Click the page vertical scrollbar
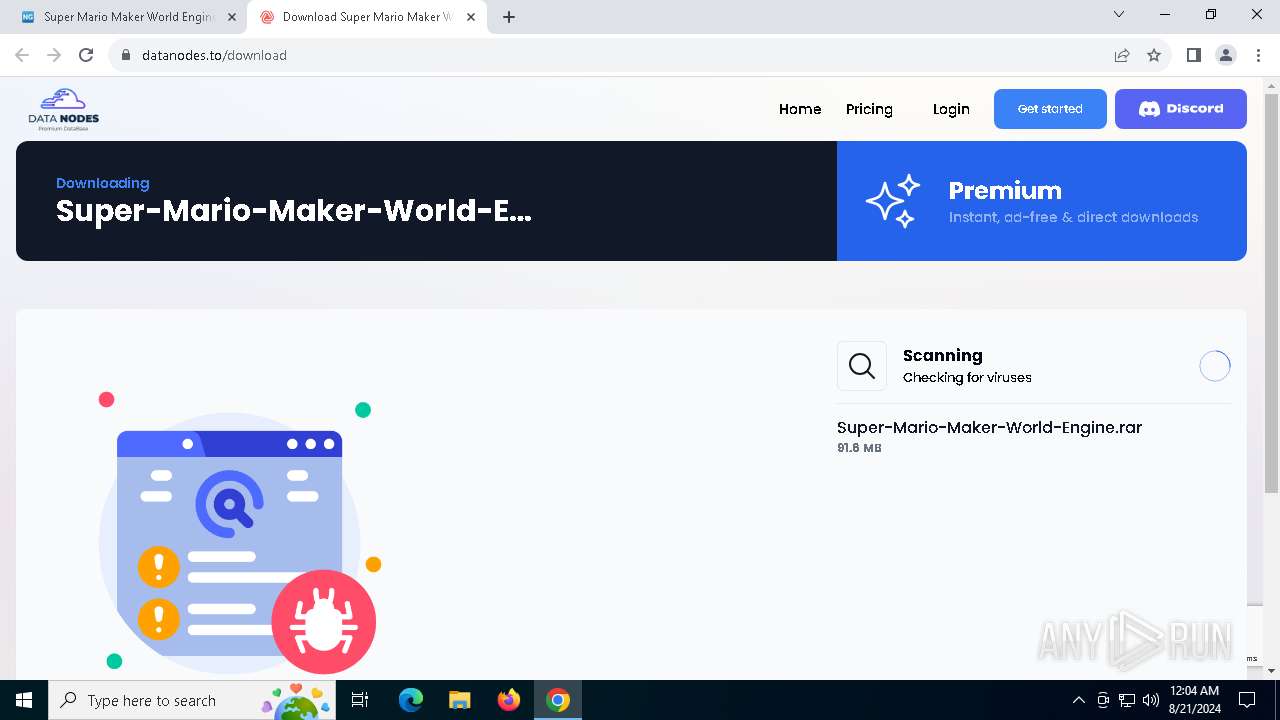Screen dimensions: 1280x720 pos(1271,293)
